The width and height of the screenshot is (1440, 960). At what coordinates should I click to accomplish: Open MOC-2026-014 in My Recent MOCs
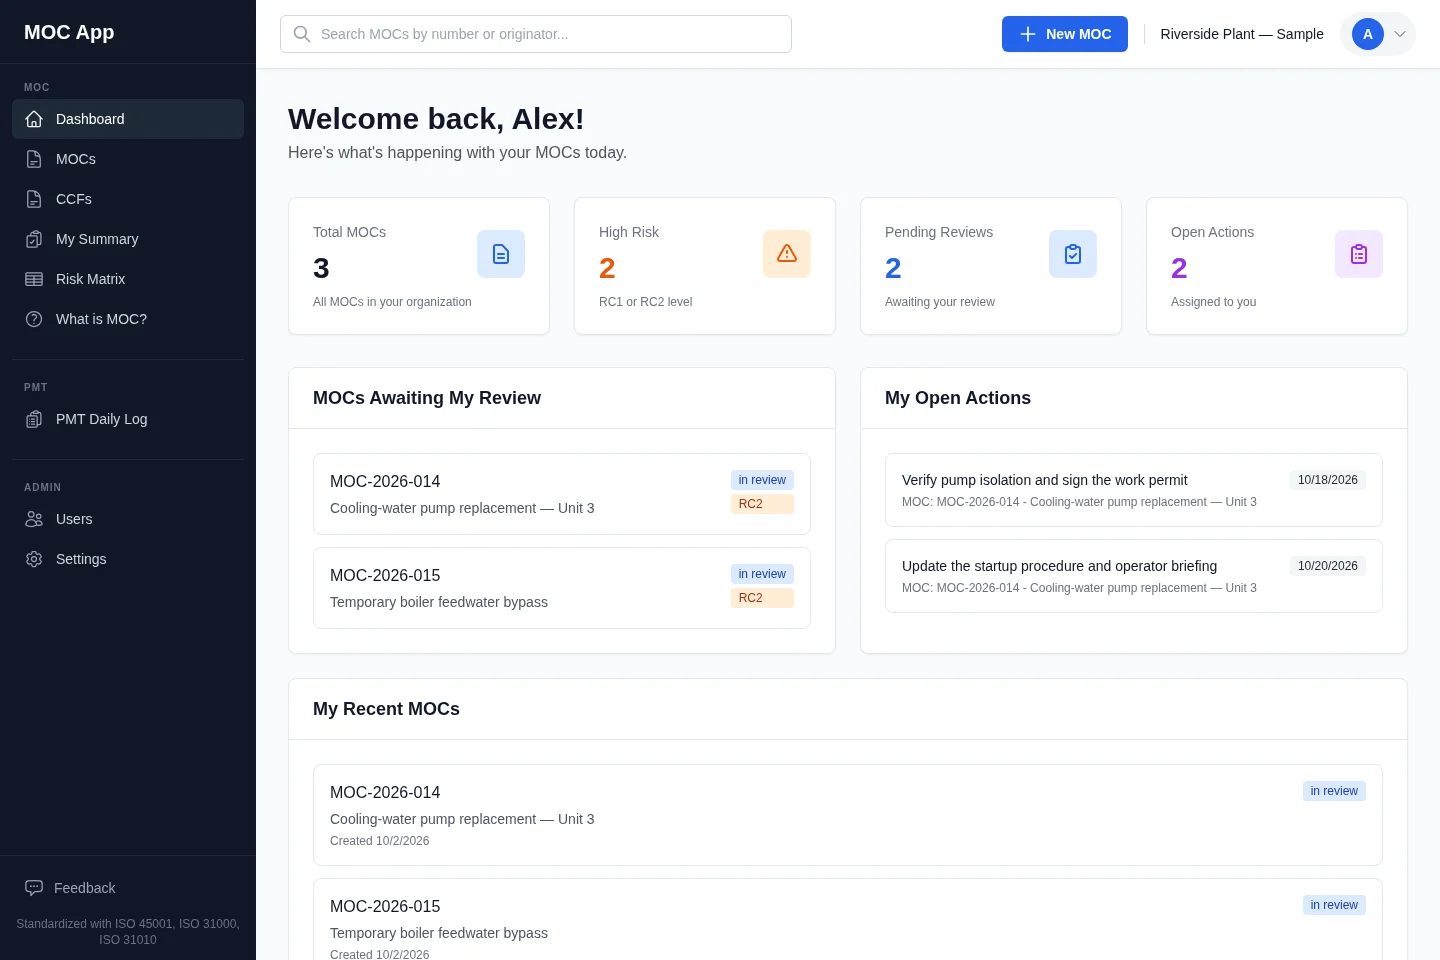pos(848,815)
